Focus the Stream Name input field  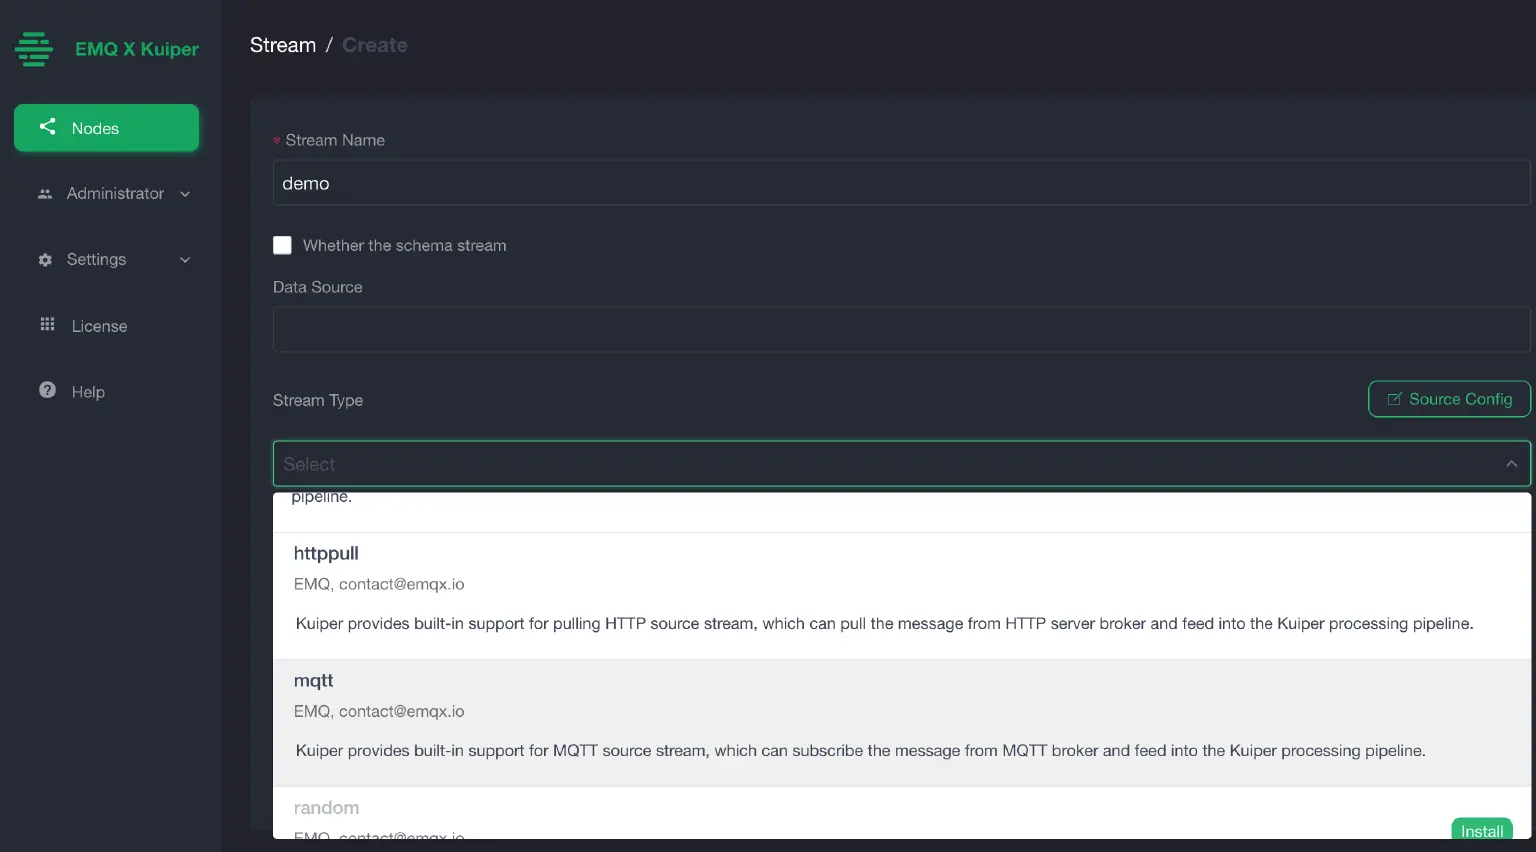901,183
